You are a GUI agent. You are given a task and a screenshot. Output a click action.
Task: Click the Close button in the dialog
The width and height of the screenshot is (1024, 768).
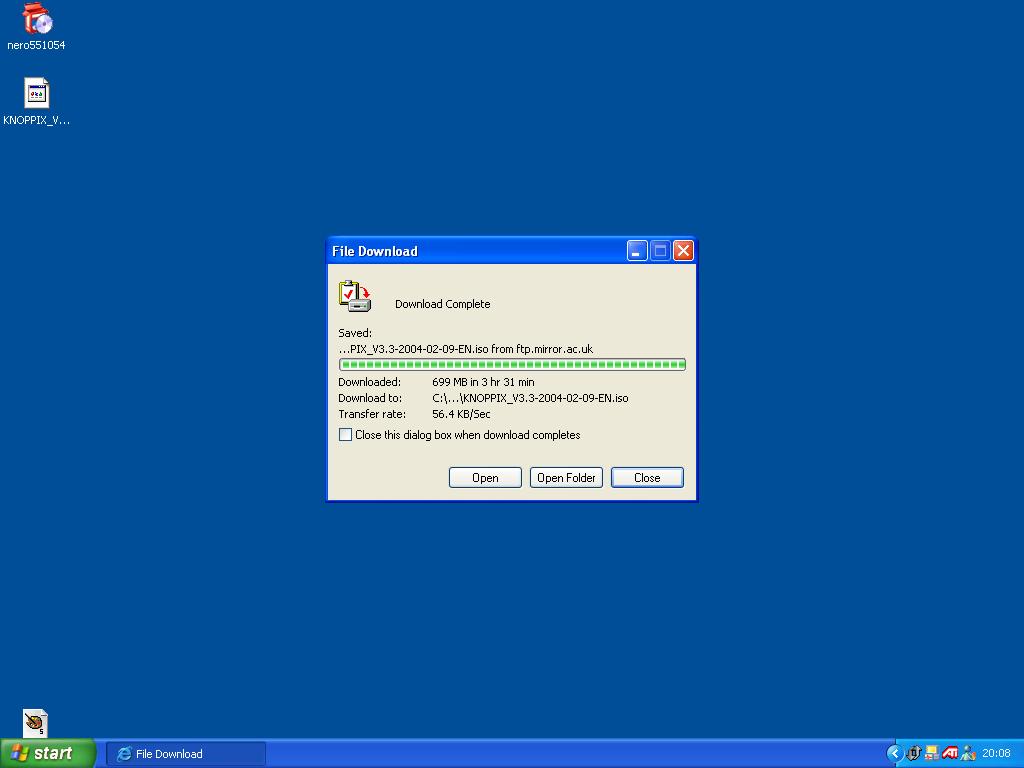tap(647, 477)
